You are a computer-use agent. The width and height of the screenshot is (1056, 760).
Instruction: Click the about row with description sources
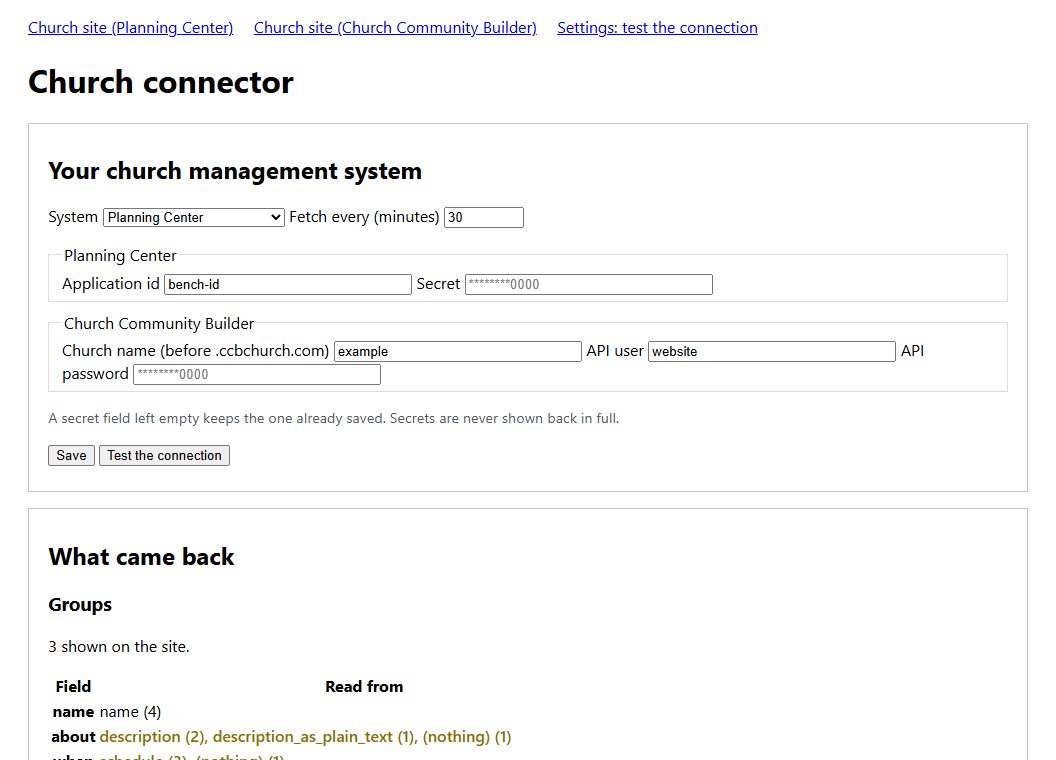pos(282,737)
